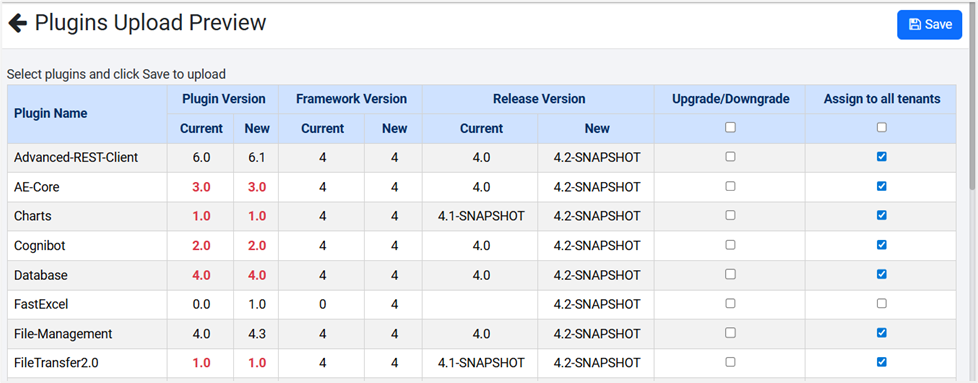The width and height of the screenshot is (978, 383).
Task: Click current plugin version 0.0 for FastExcel
Action: click(201, 304)
